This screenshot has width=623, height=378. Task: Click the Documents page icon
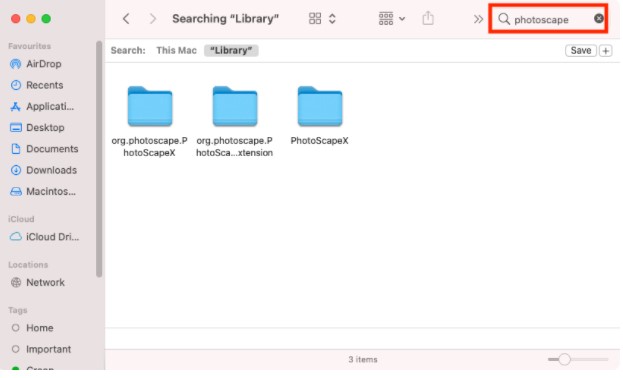pyautogui.click(x=15, y=149)
